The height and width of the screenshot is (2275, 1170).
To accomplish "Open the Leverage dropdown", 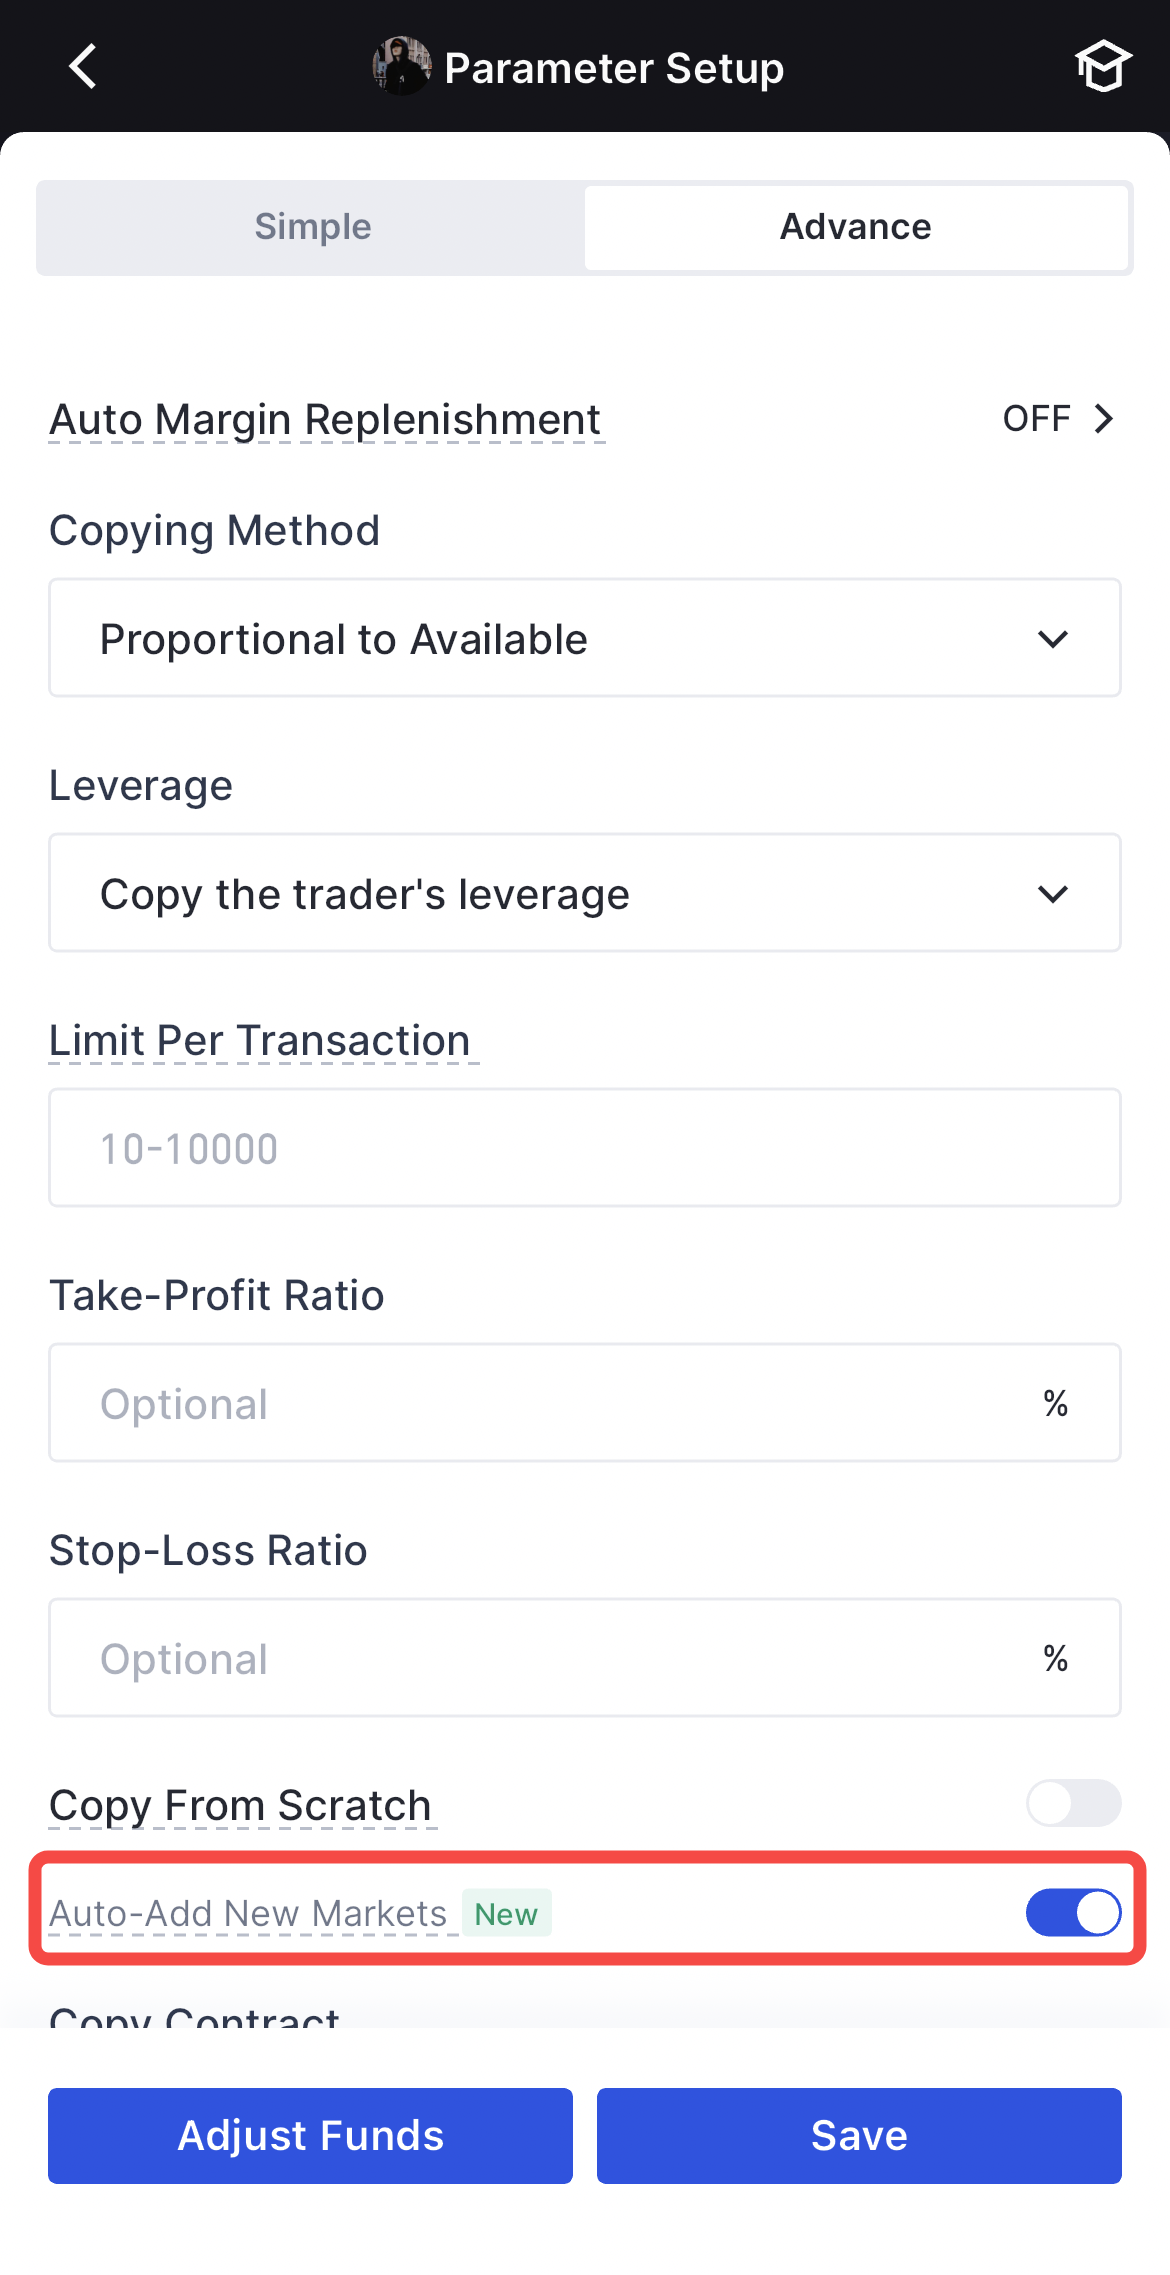I will pyautogui.click(x=584, y=893).
